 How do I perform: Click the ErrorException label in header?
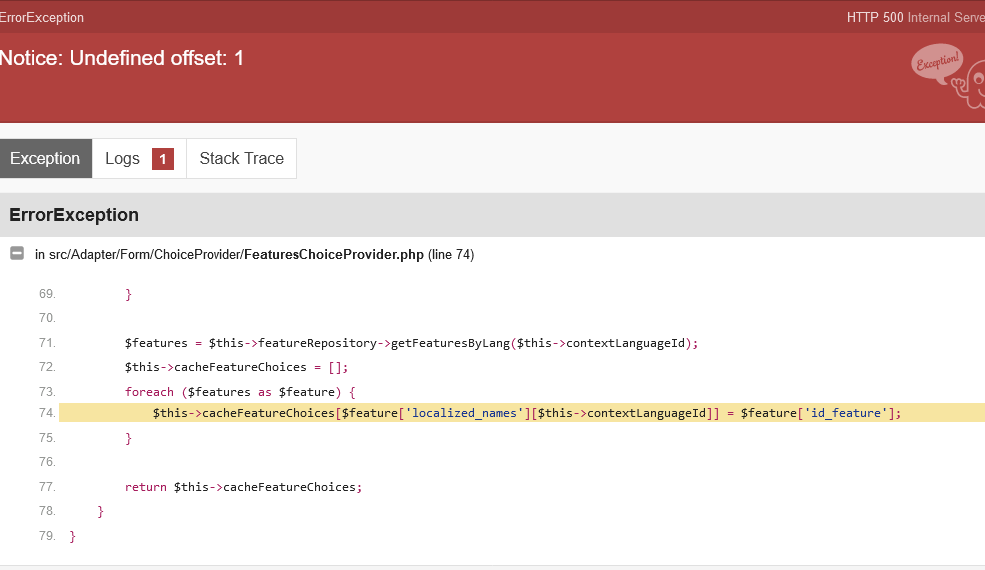[x=41, y=18]
